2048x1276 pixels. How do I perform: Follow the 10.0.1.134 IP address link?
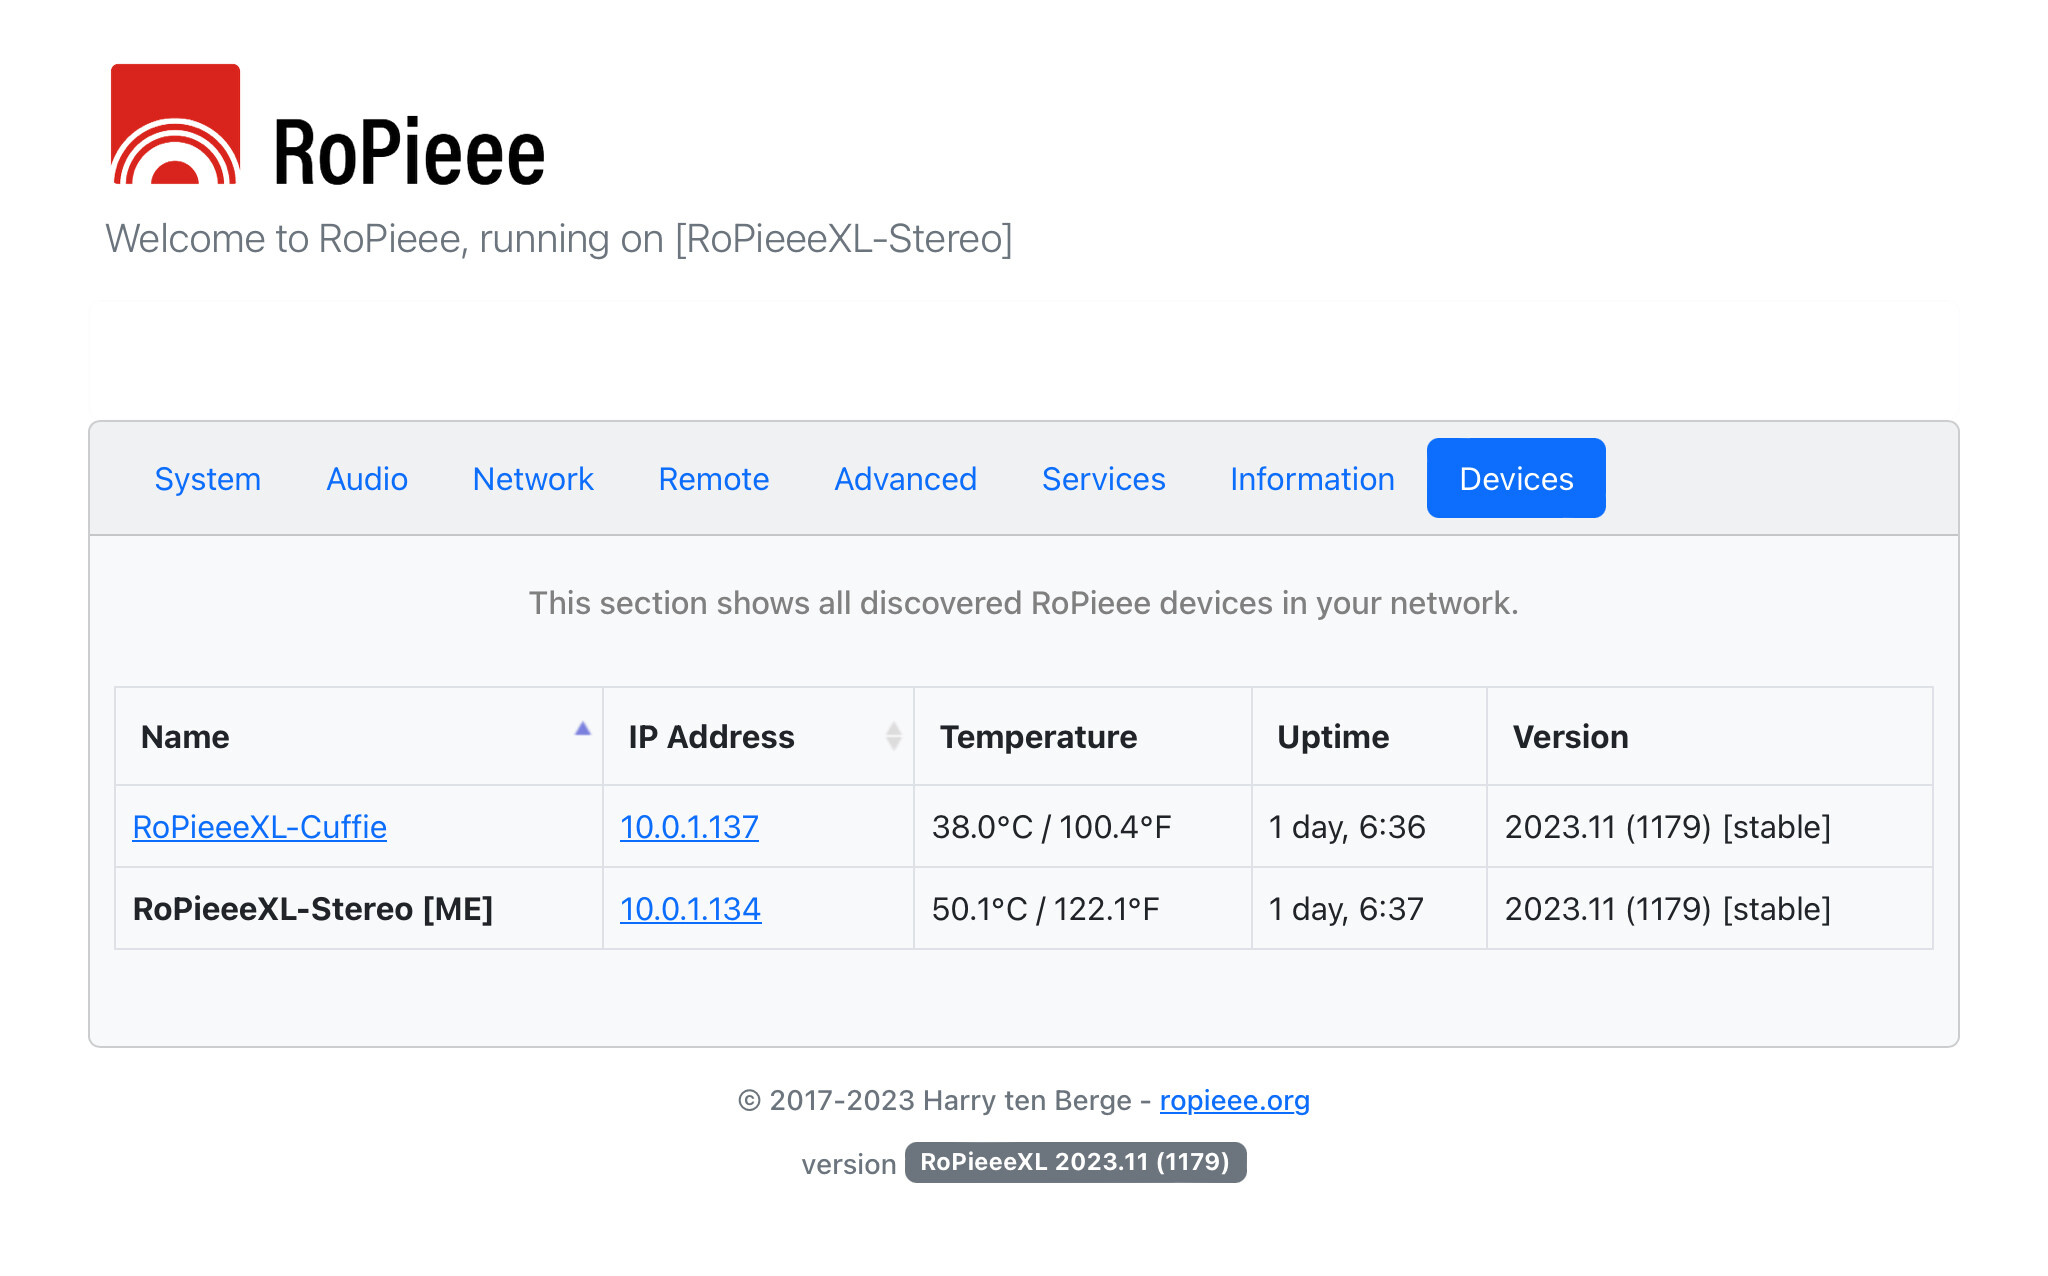point(690,909)
